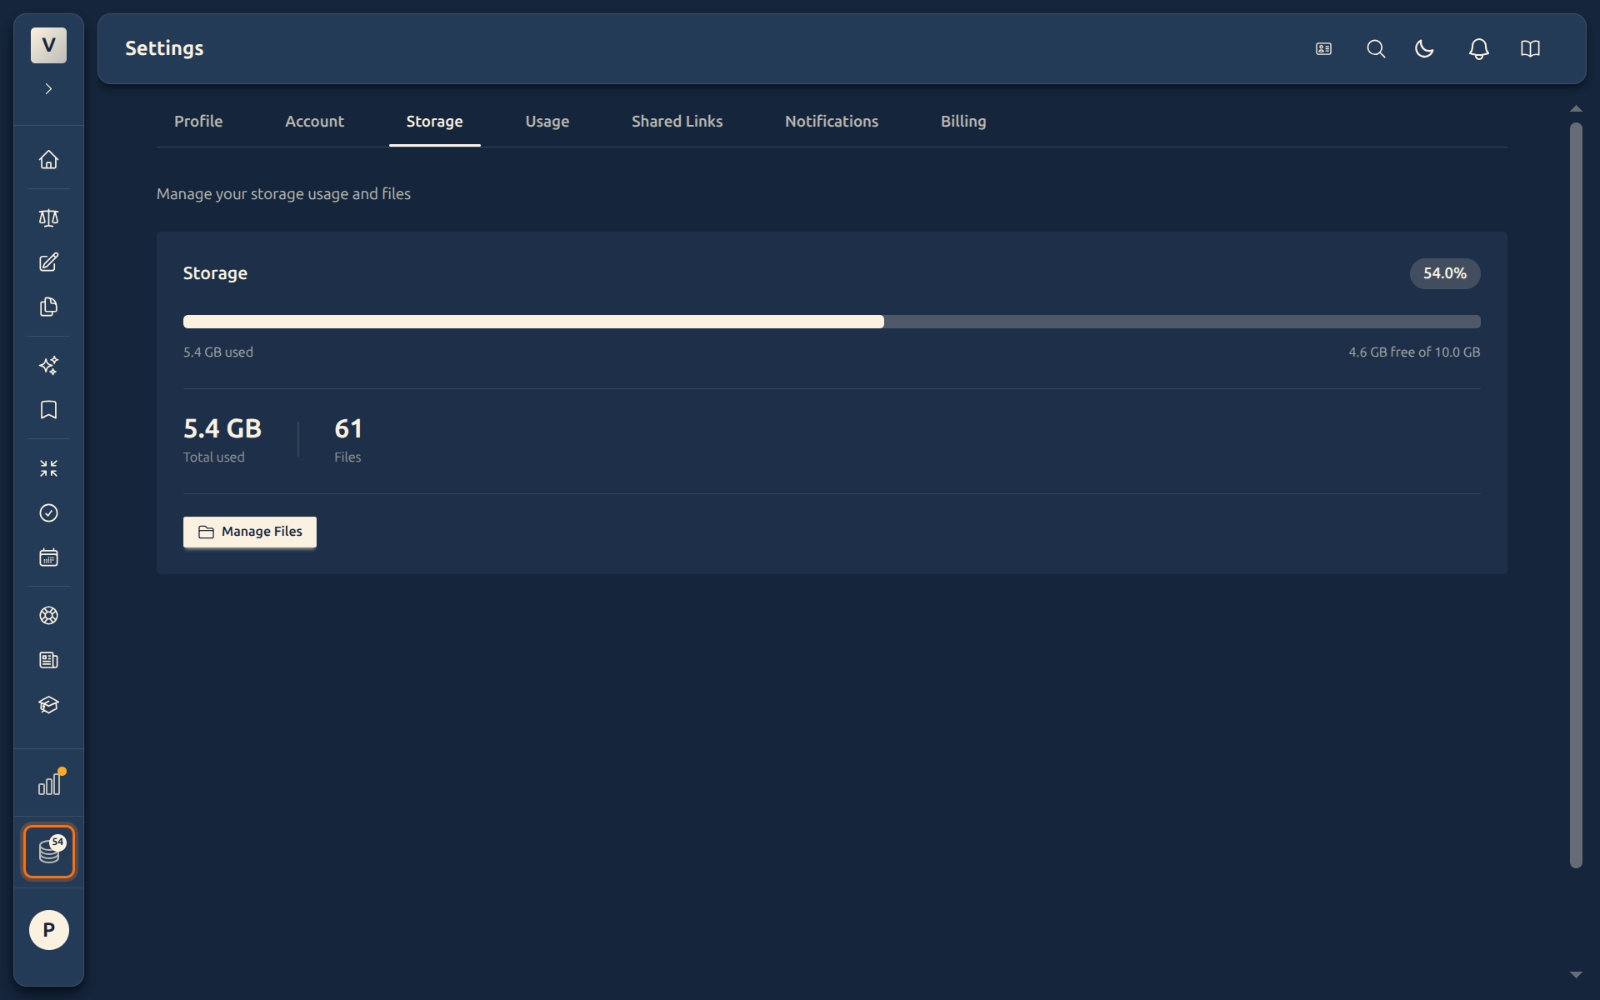The height and width of the screenshot is (1000, 1600).
Task: Open the calendar icon in sidebar
Action: coord(48,557)
